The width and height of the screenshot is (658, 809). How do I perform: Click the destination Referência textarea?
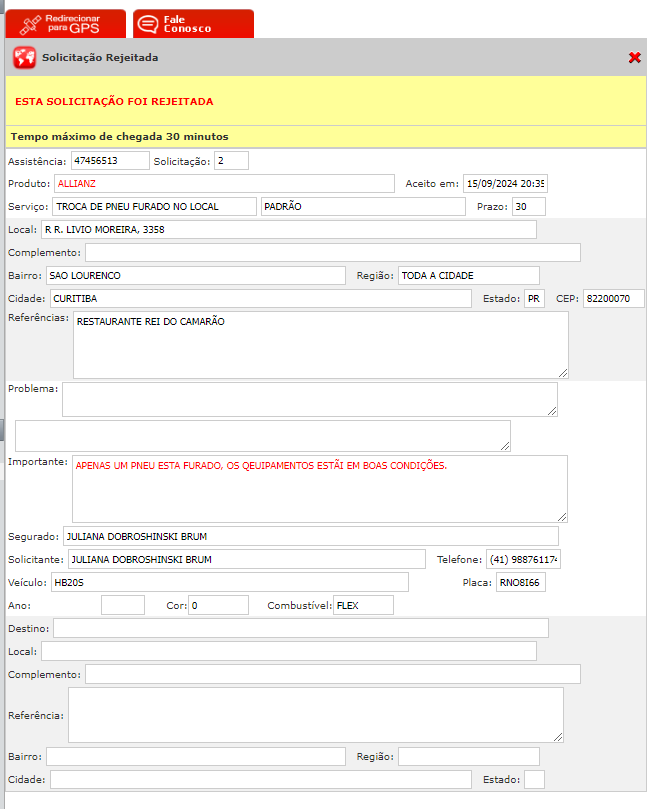(x=316, y=715)
